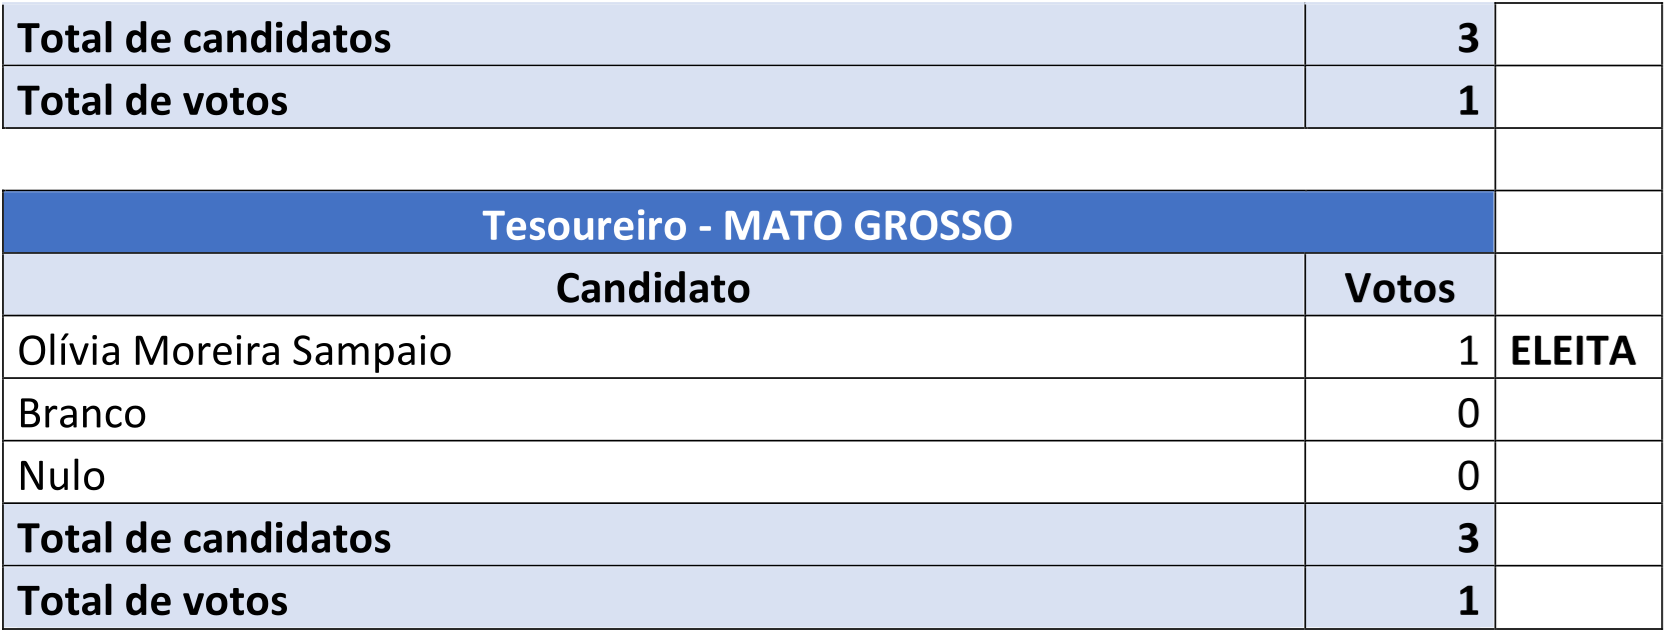Click the Branco vote count of 0
The height and width of the screenshot is (634, 1666).
point(1467,413)
